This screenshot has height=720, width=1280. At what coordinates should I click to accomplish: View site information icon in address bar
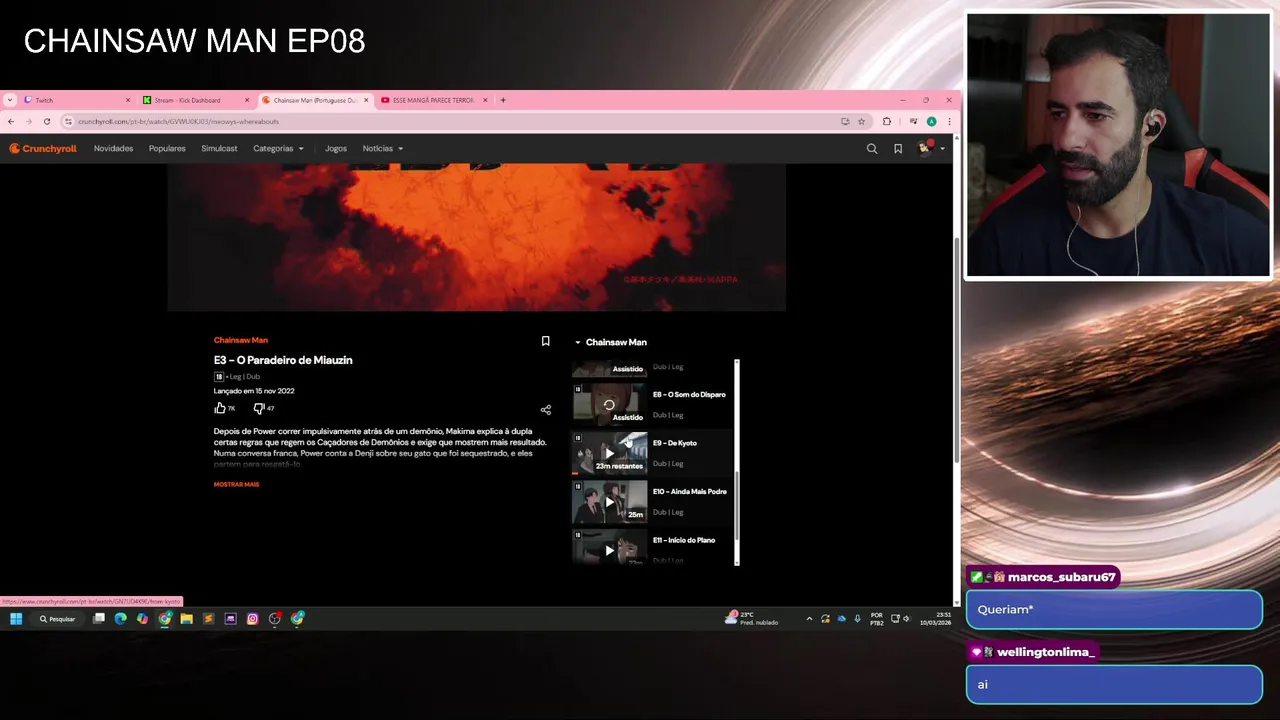[68, 121]
